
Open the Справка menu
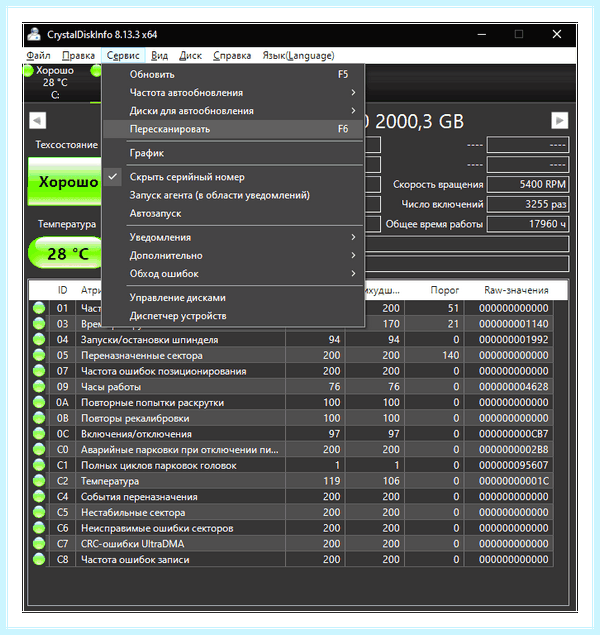point(232,55)
